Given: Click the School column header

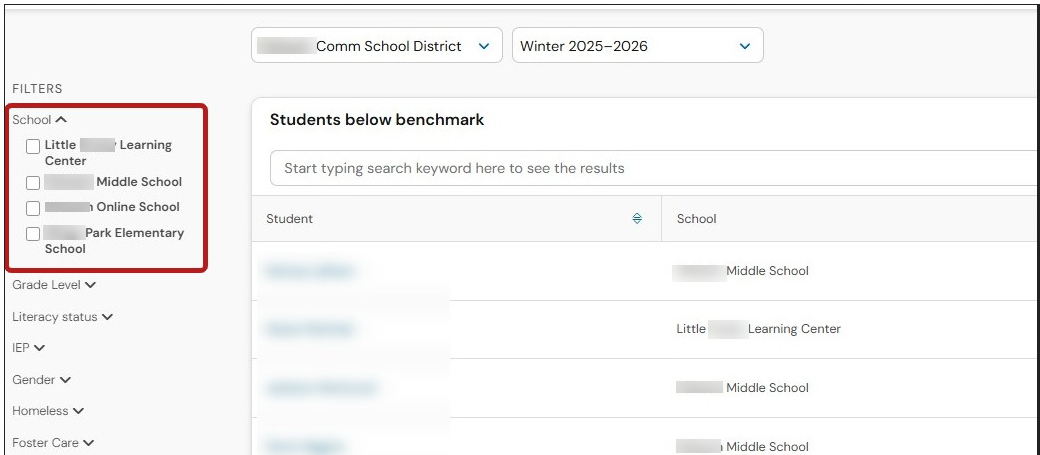Looking at the screenshot, I should 696,219.
